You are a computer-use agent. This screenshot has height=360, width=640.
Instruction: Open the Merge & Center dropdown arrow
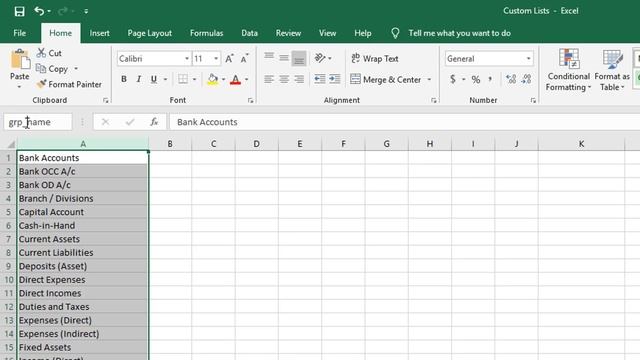coord(429,79)
